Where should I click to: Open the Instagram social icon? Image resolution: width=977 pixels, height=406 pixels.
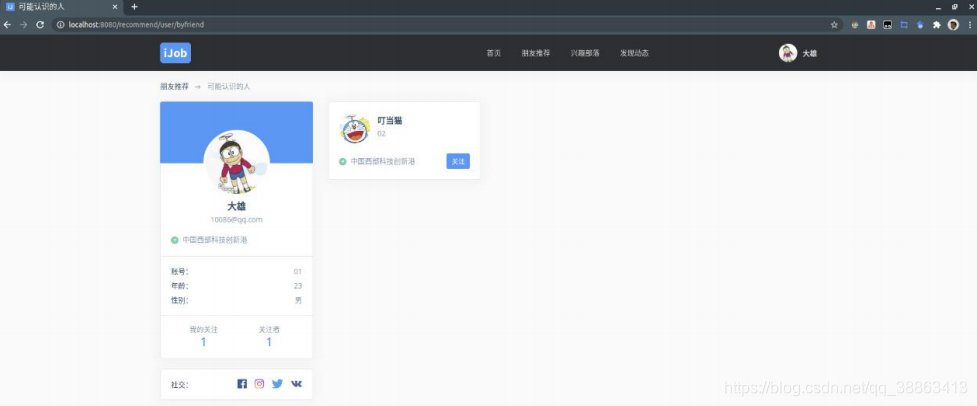tap(259, 384)
